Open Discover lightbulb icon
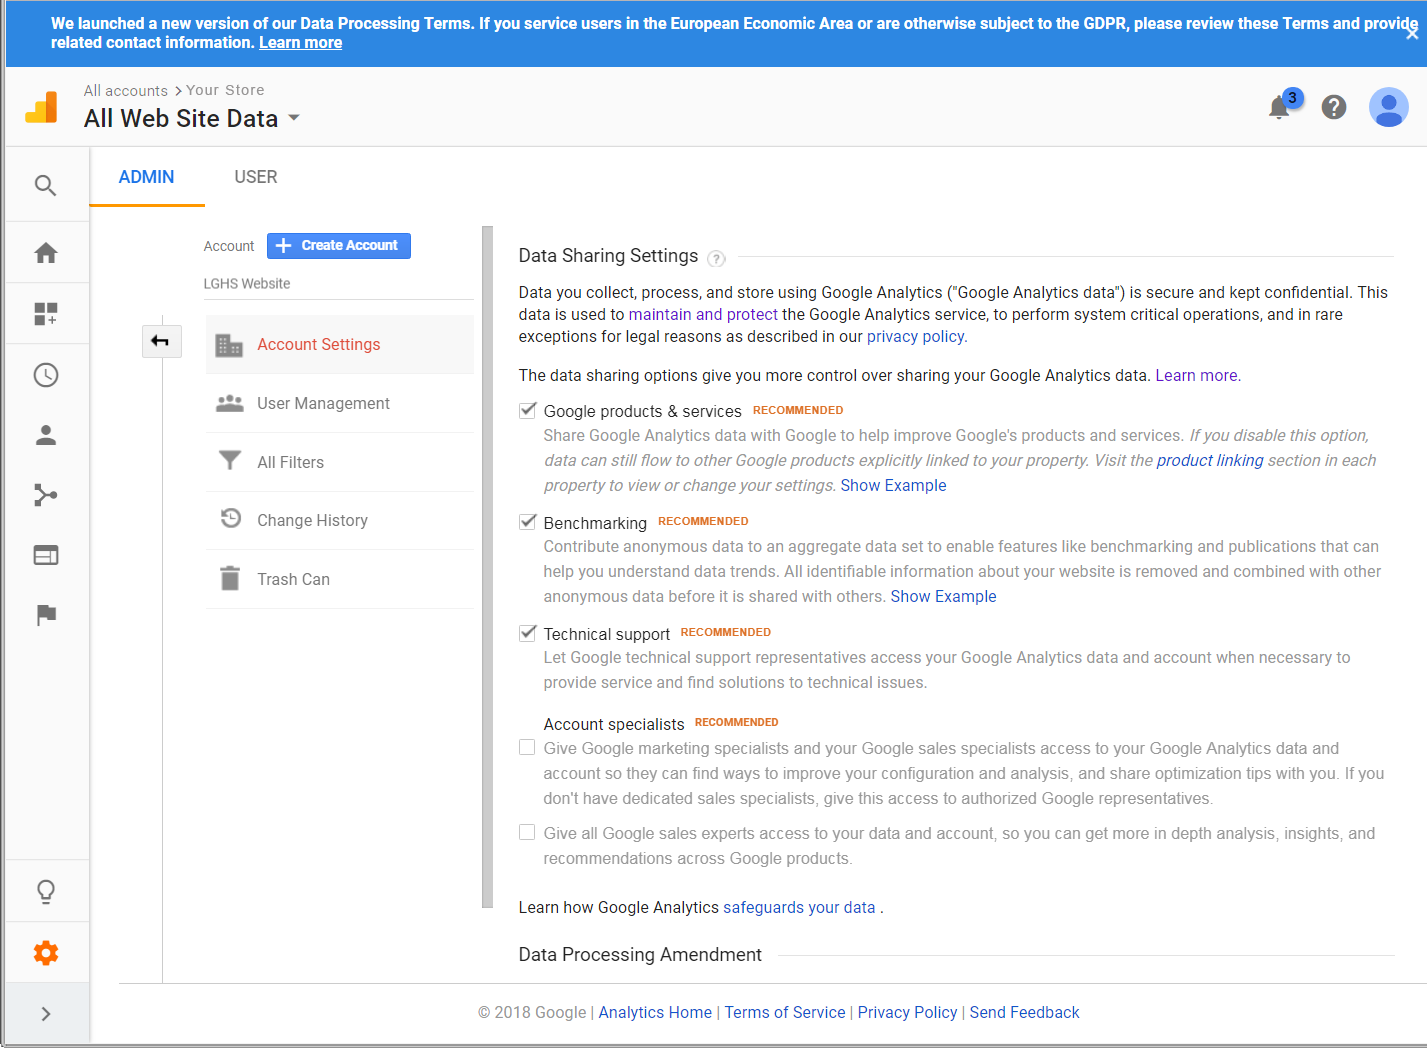 coord(45,891)
